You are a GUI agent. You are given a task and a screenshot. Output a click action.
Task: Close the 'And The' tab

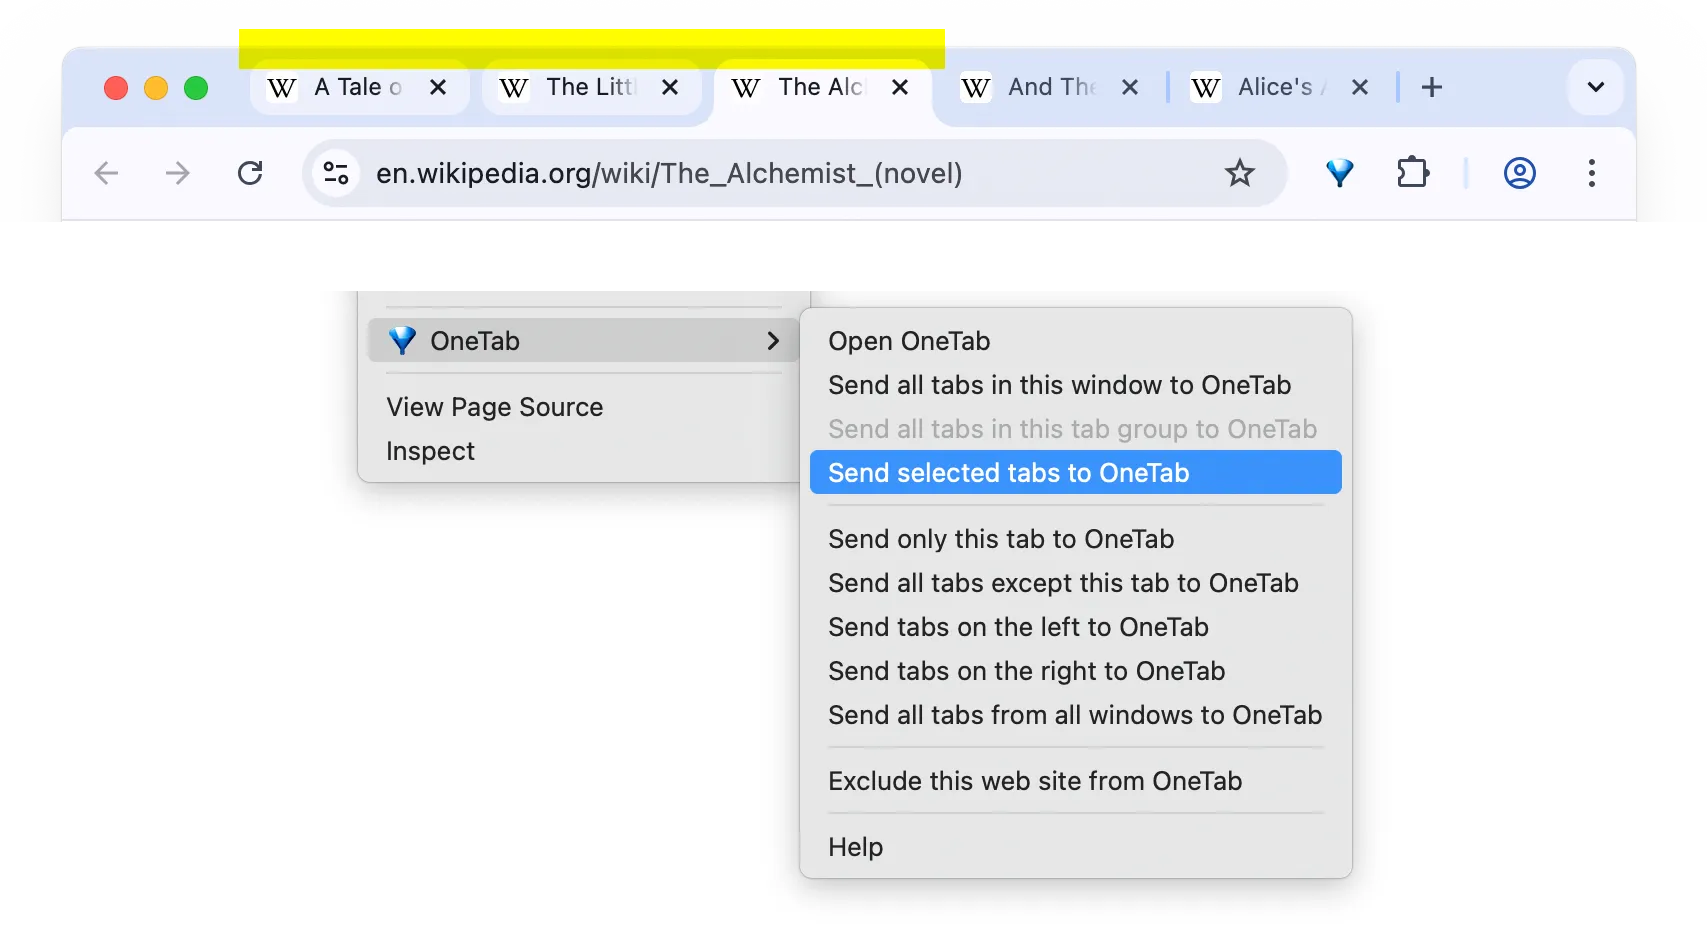tap(1130, 87)
